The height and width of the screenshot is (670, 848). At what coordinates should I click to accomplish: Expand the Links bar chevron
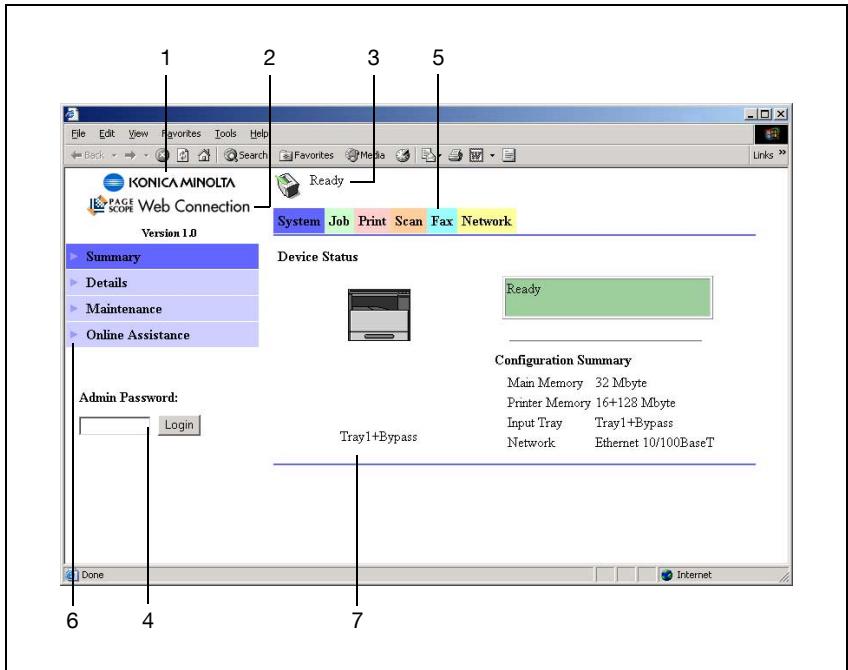782,154
